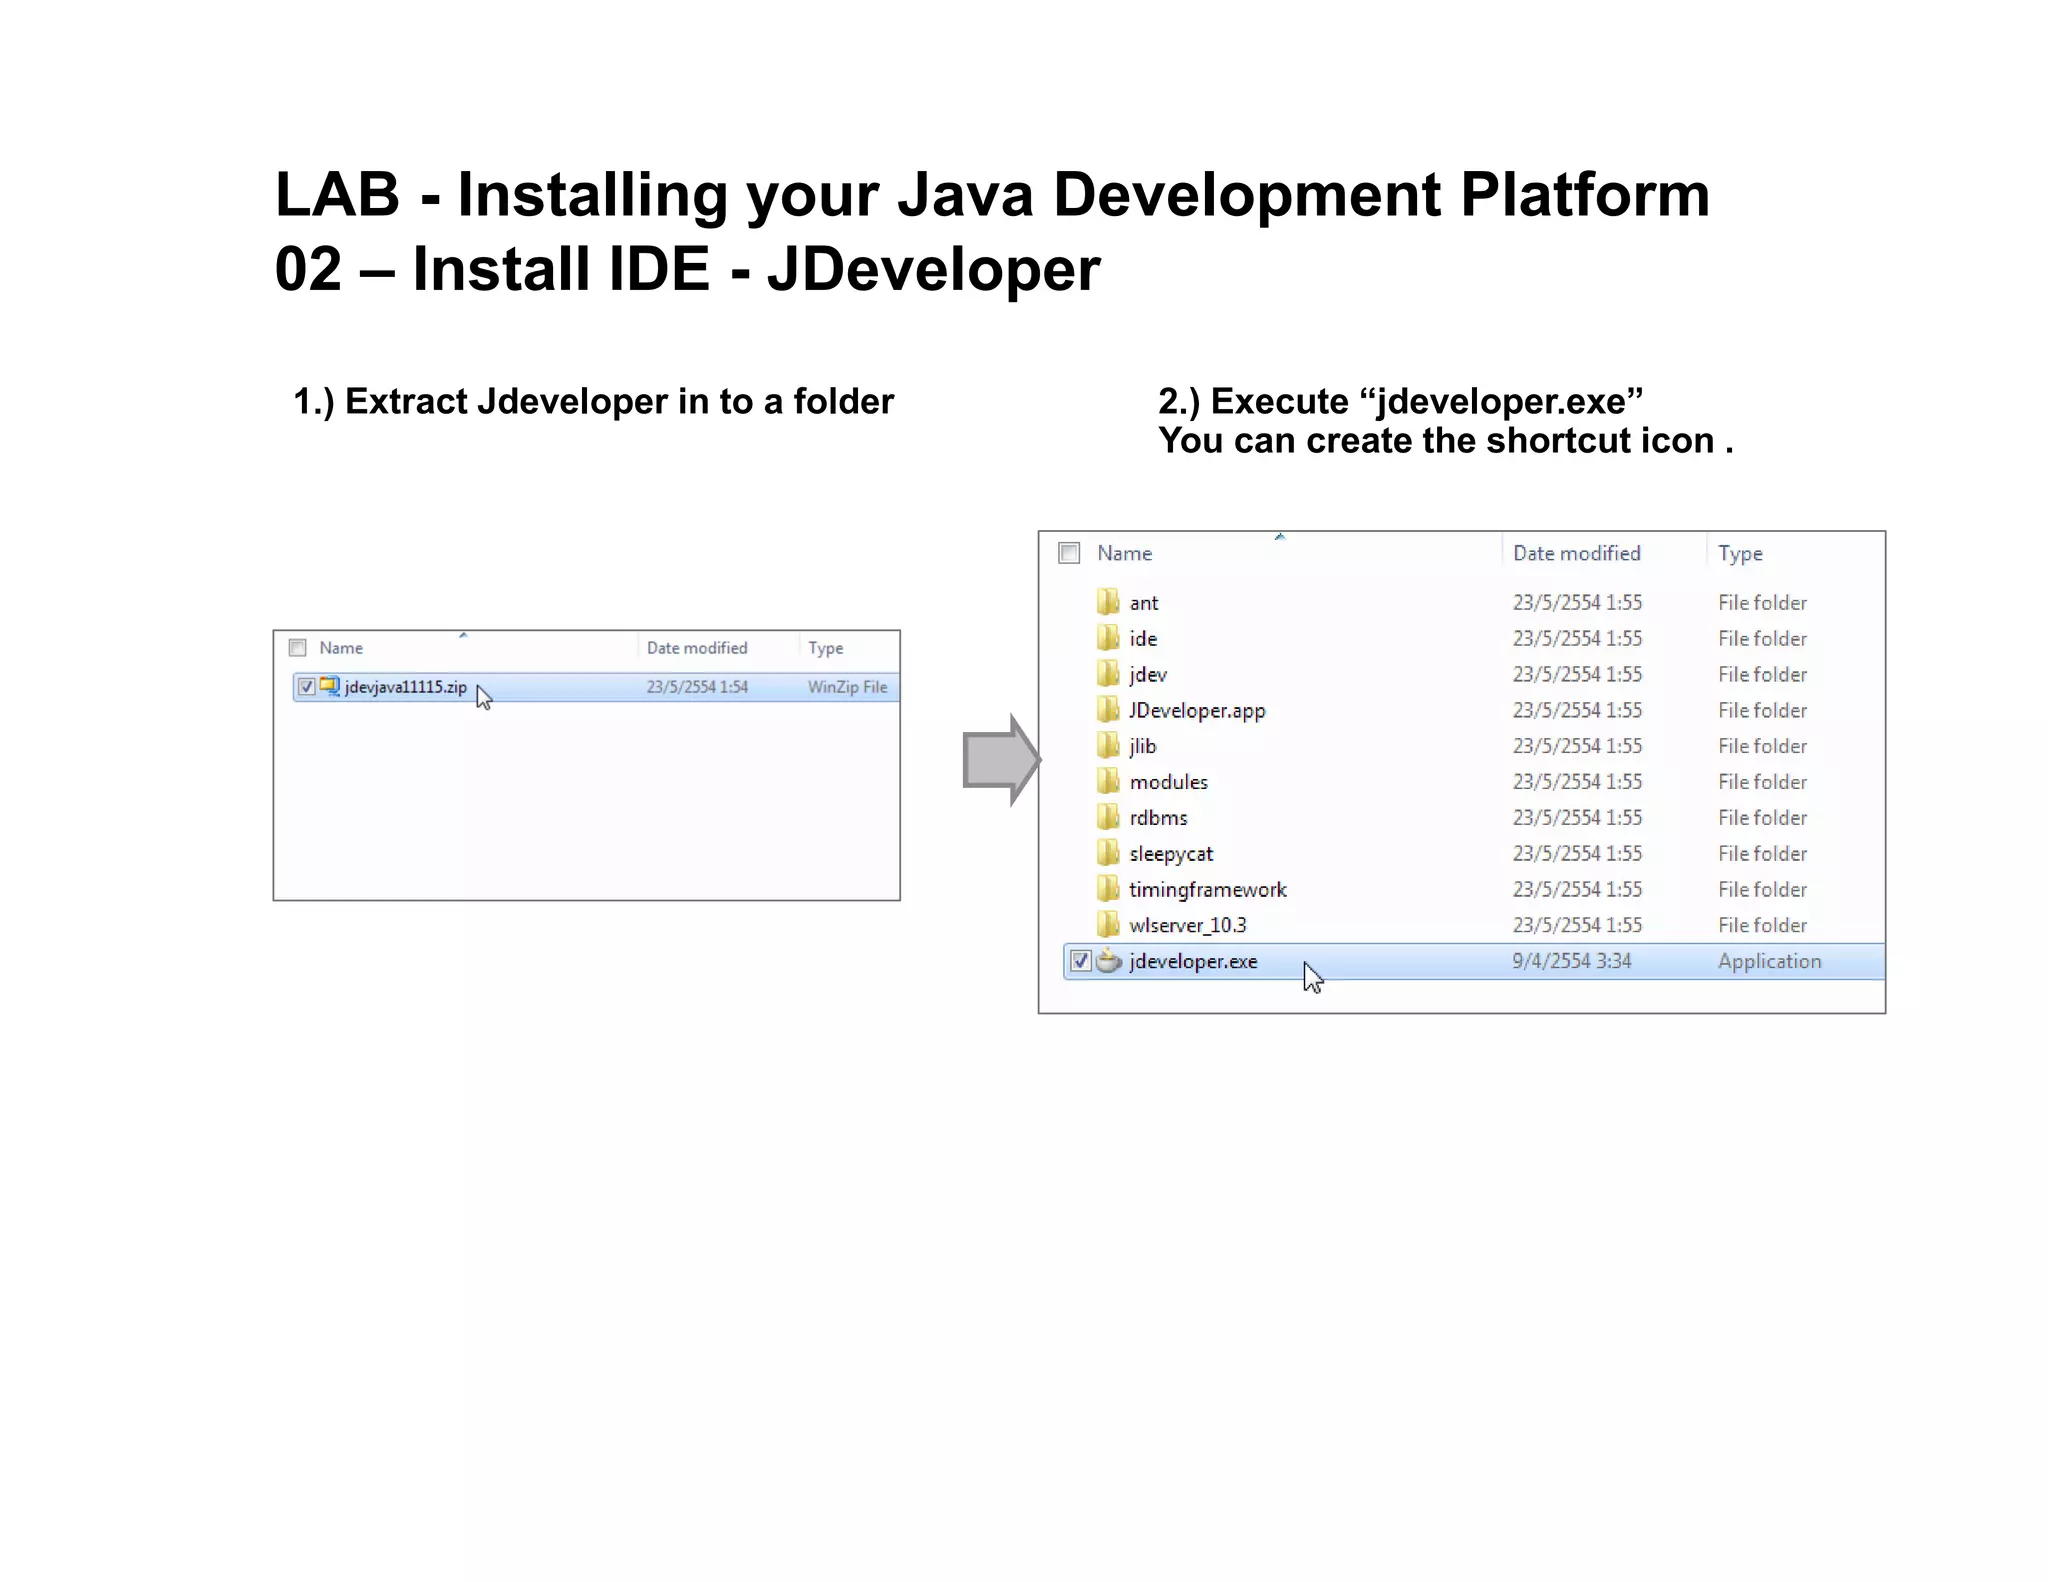Select the timingframework folder name
Screen dimensions: 2048x1582
[1208, 890]
